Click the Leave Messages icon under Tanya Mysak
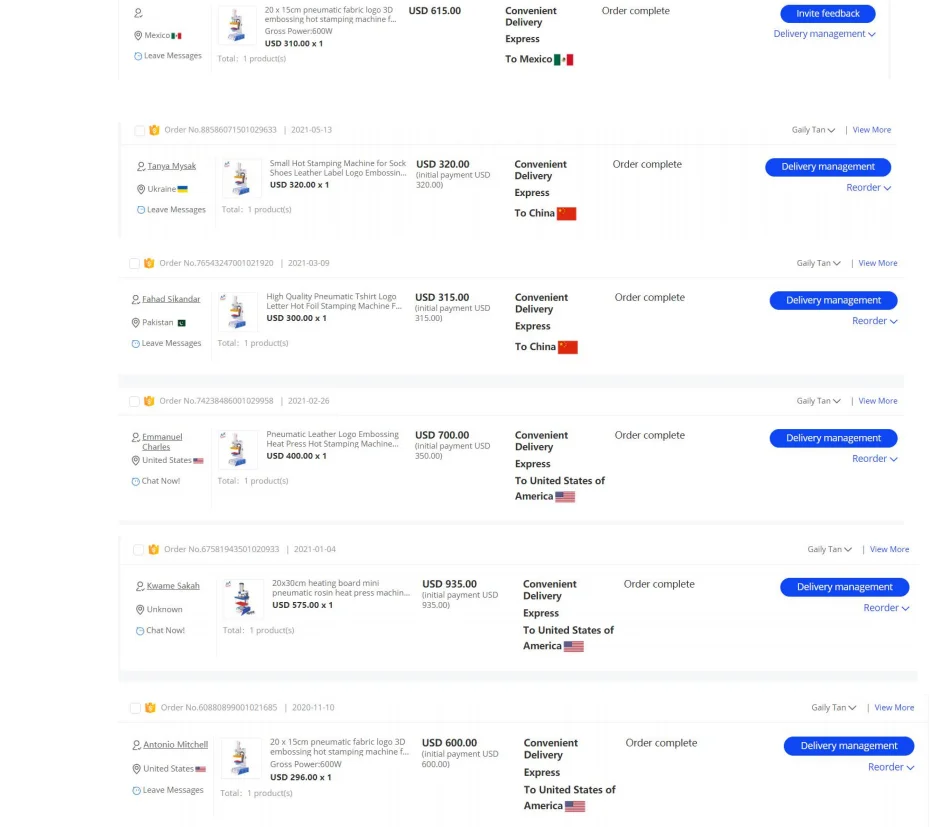This screenshot has width=930, height=827. 141,210
